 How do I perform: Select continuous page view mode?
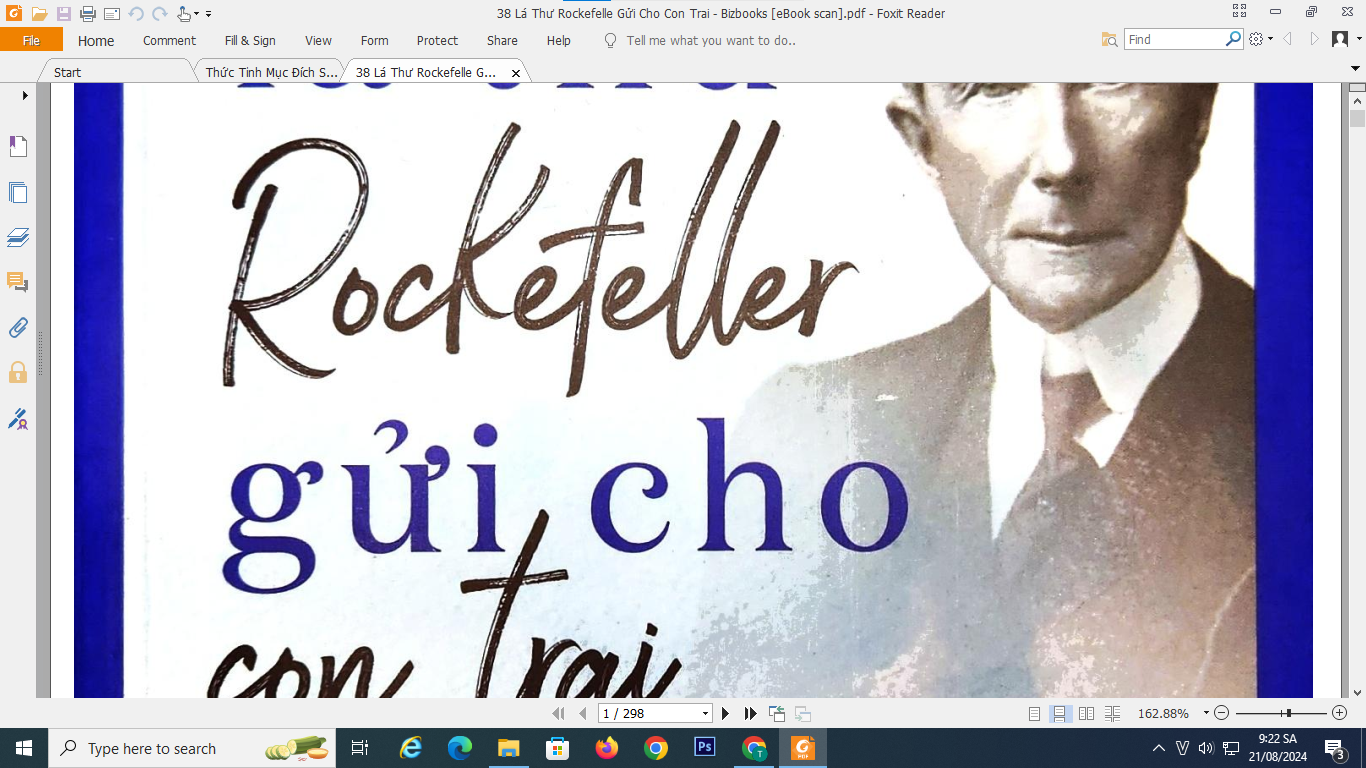[1059, 713]
